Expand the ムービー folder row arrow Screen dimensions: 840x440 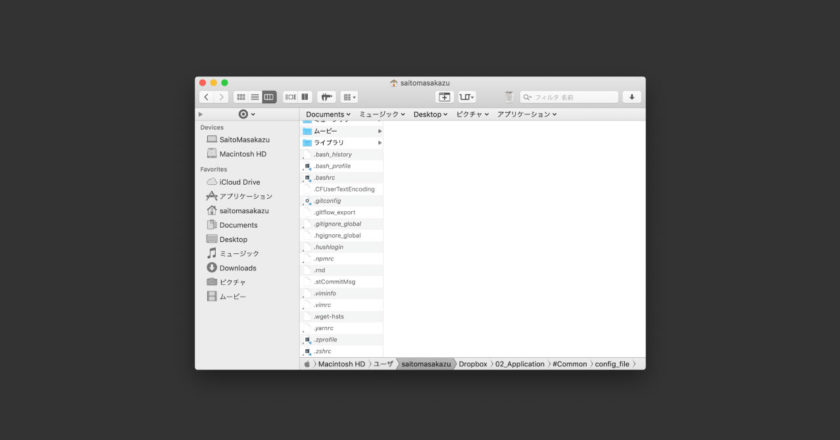point(379,131)
